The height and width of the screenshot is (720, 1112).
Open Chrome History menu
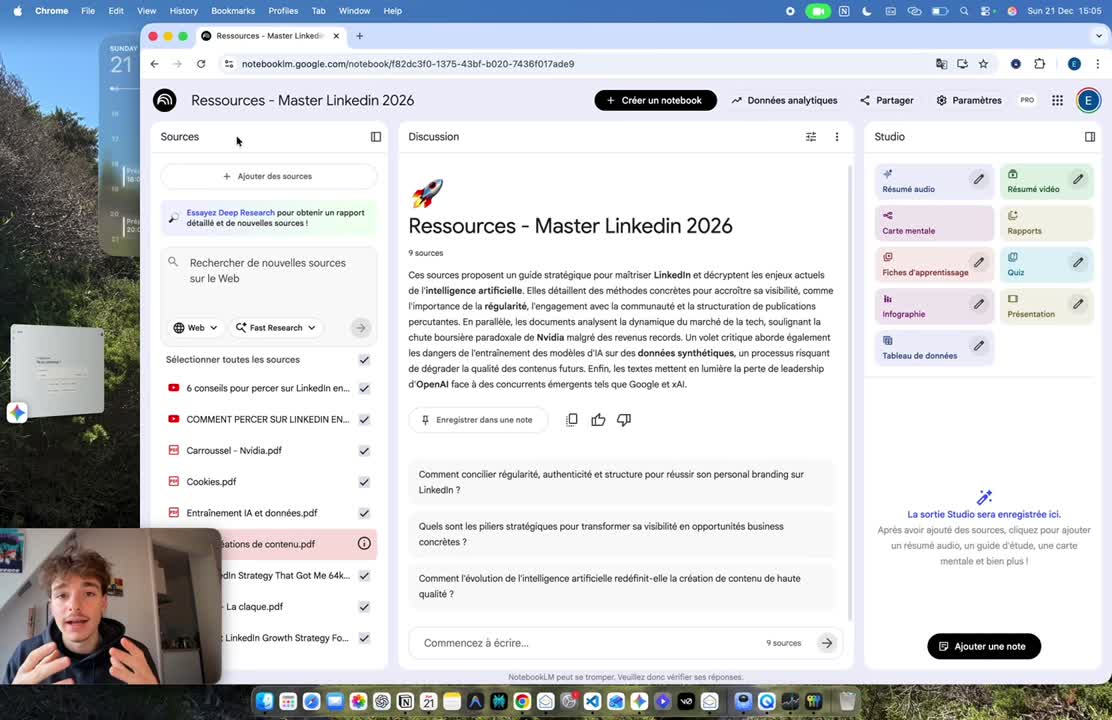tap(184, 11)
